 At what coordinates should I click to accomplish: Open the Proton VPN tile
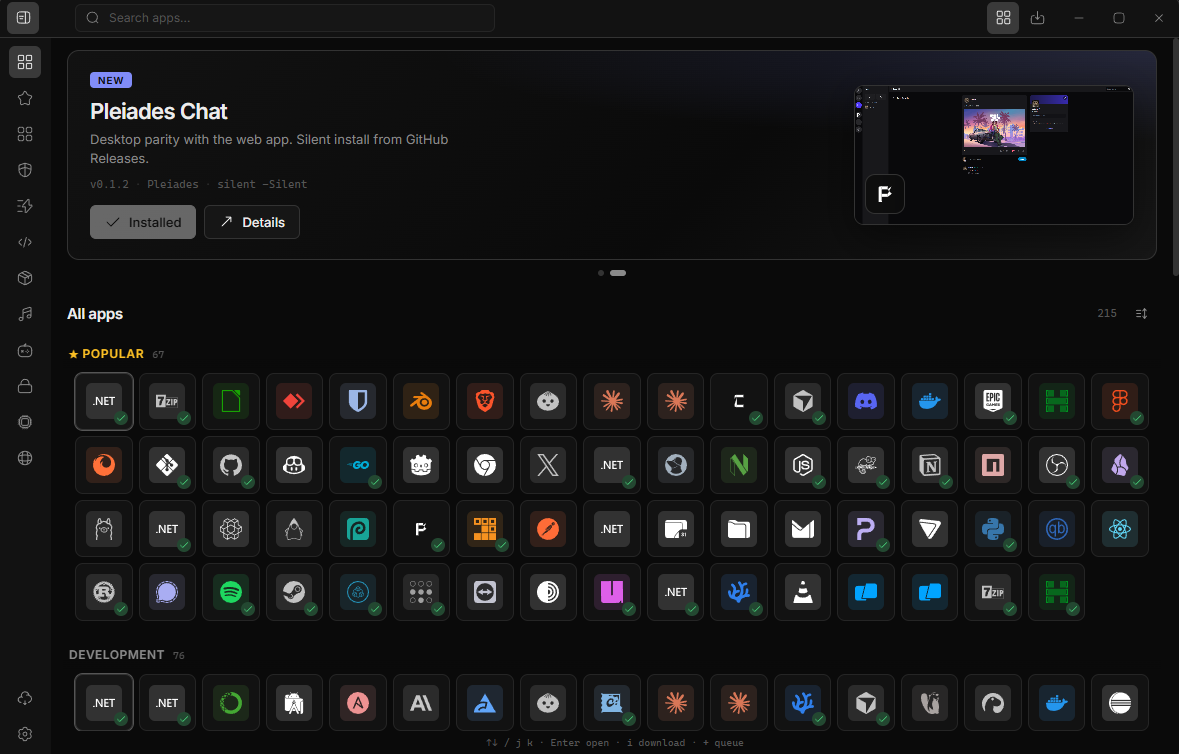(929, 529)
